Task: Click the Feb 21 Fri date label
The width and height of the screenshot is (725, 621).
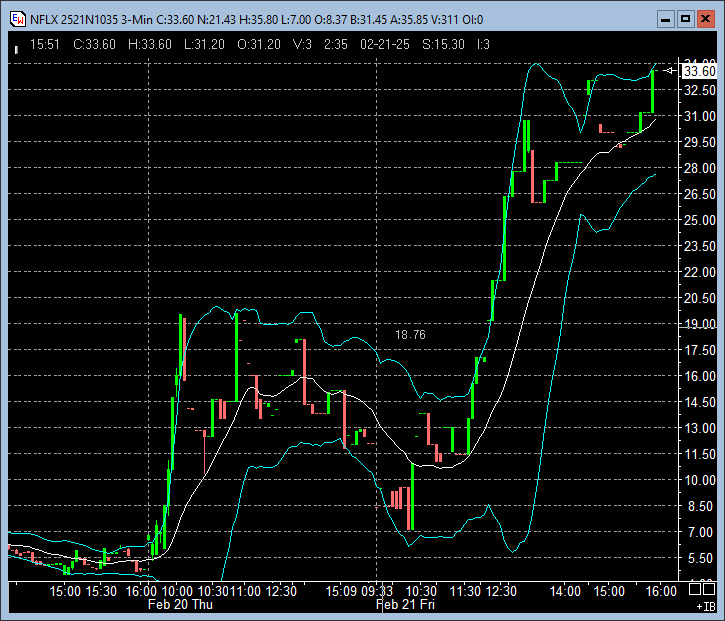Action: tap(406, 605)
